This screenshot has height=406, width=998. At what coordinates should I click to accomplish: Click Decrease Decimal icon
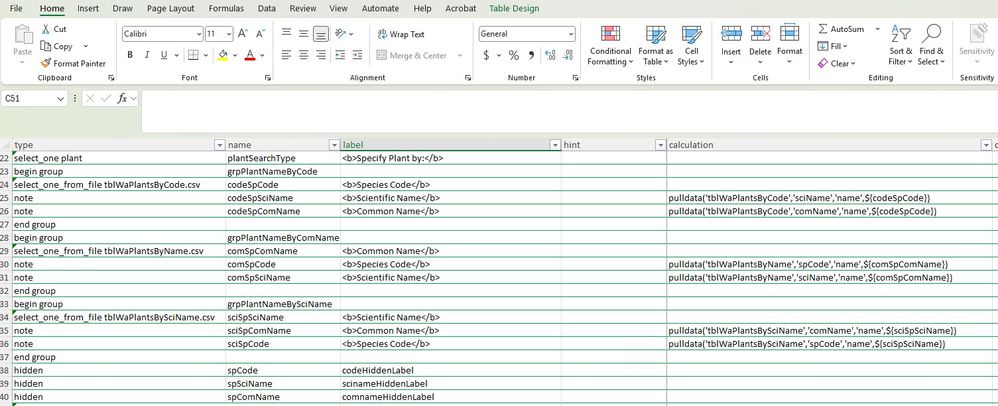[568, 55]
